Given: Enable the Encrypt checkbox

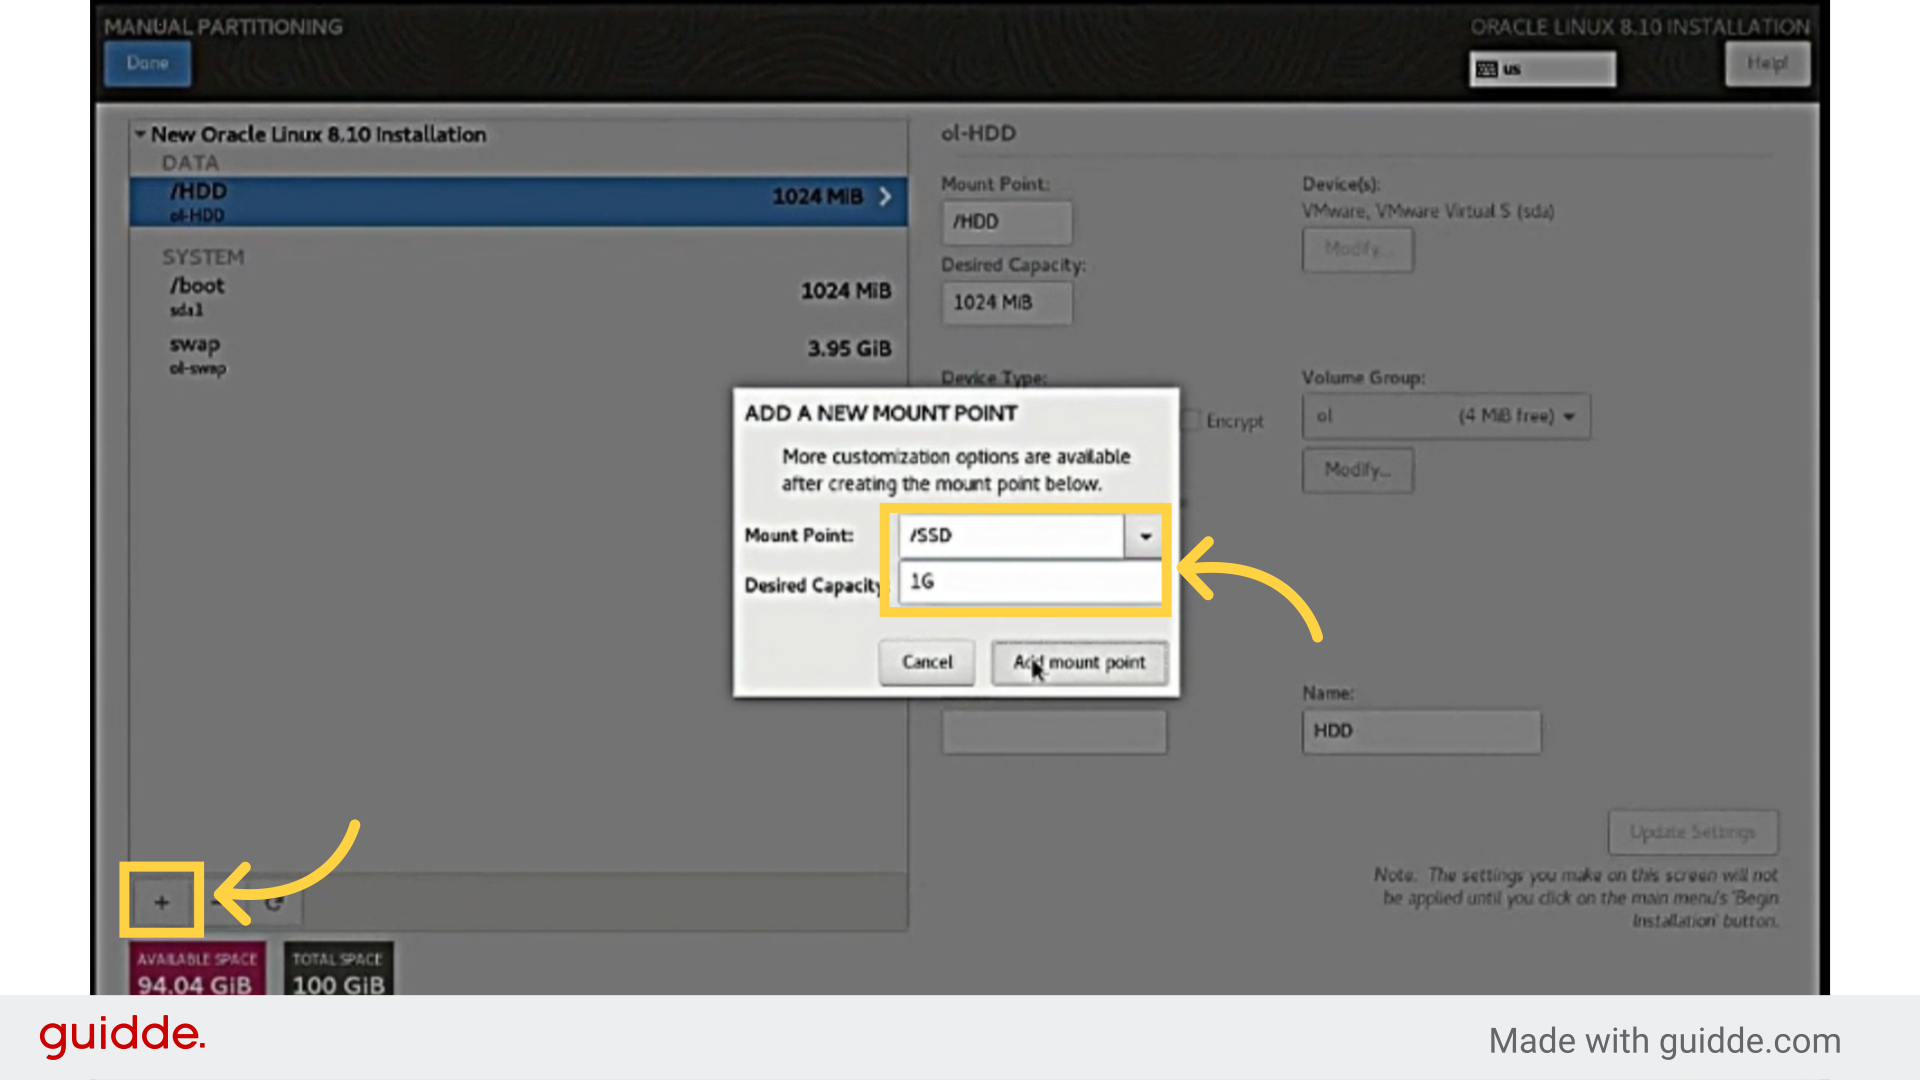Looking at the screenshot, I should click(x=1191, y=420).
